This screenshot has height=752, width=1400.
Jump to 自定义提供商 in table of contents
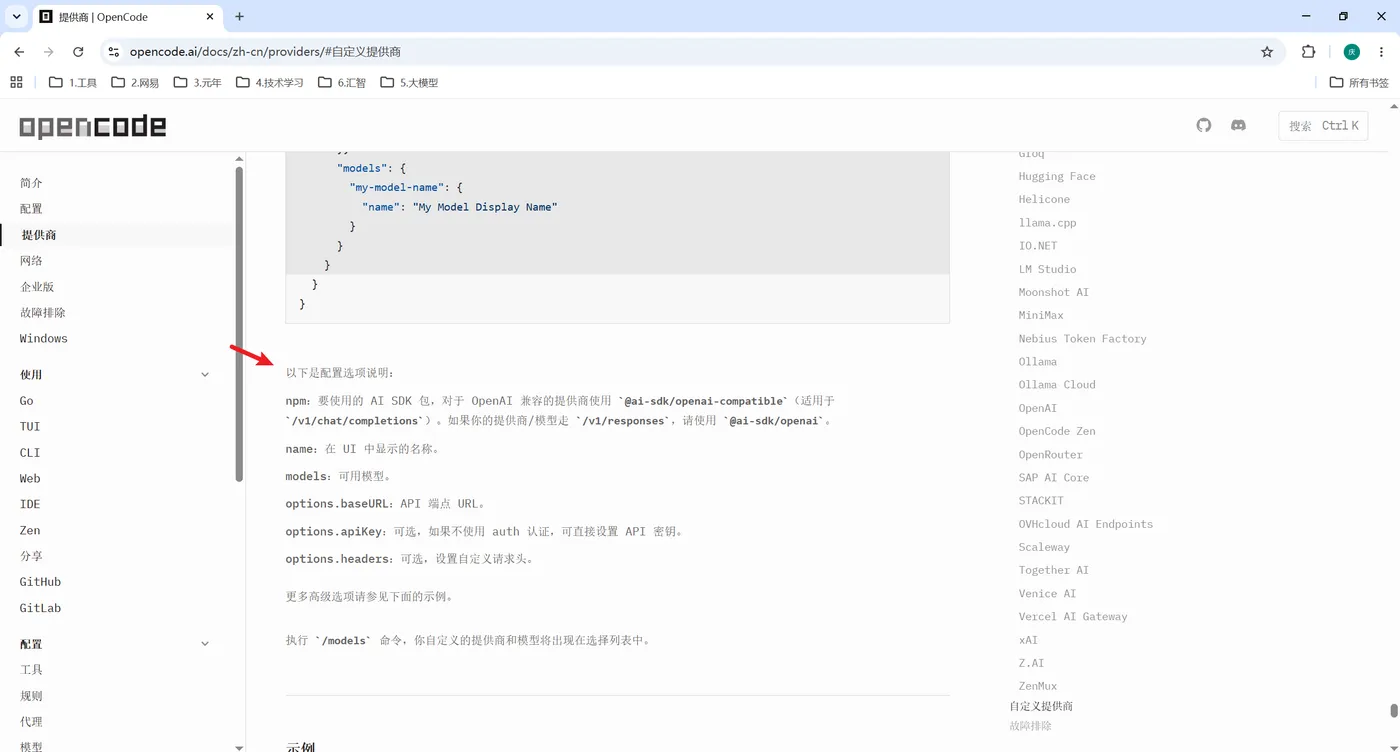coord(1041,706)
